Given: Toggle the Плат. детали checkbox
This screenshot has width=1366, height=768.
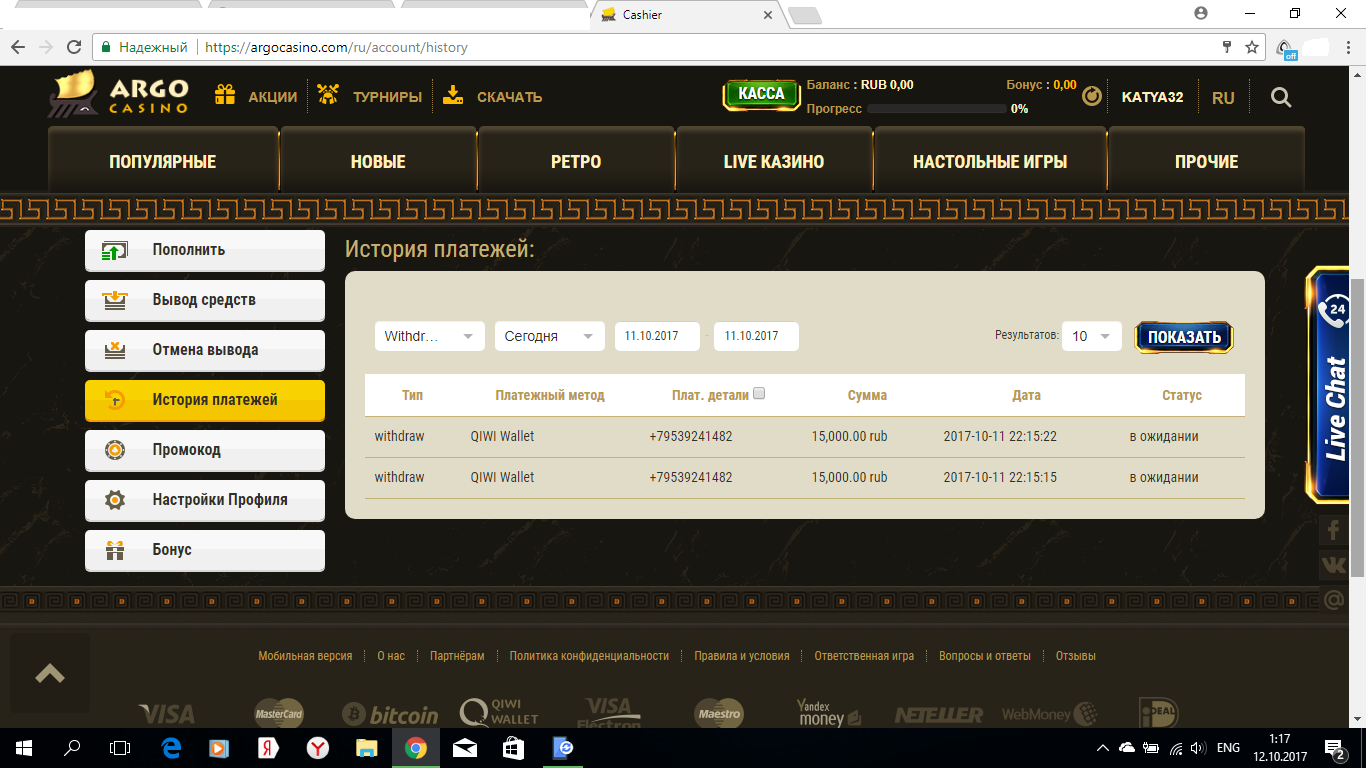Looking at the screenshot, I should (x=759, y=394).
